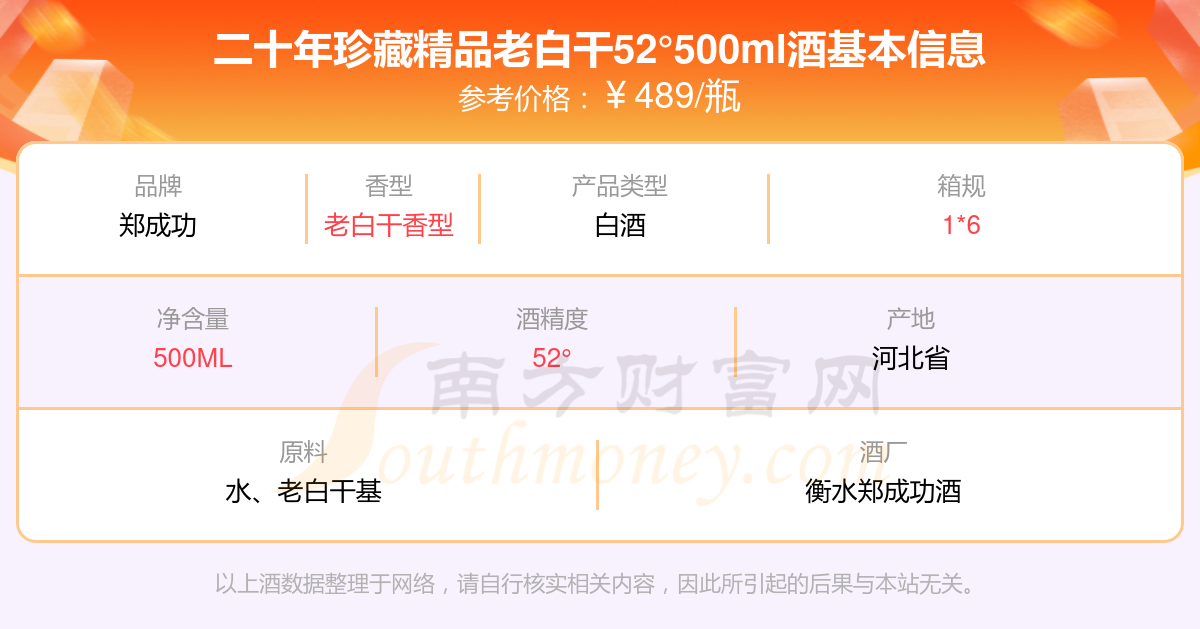Click the 箱规 label
The width and height of the screenshot is (1200, 629).
click(961, 186)
